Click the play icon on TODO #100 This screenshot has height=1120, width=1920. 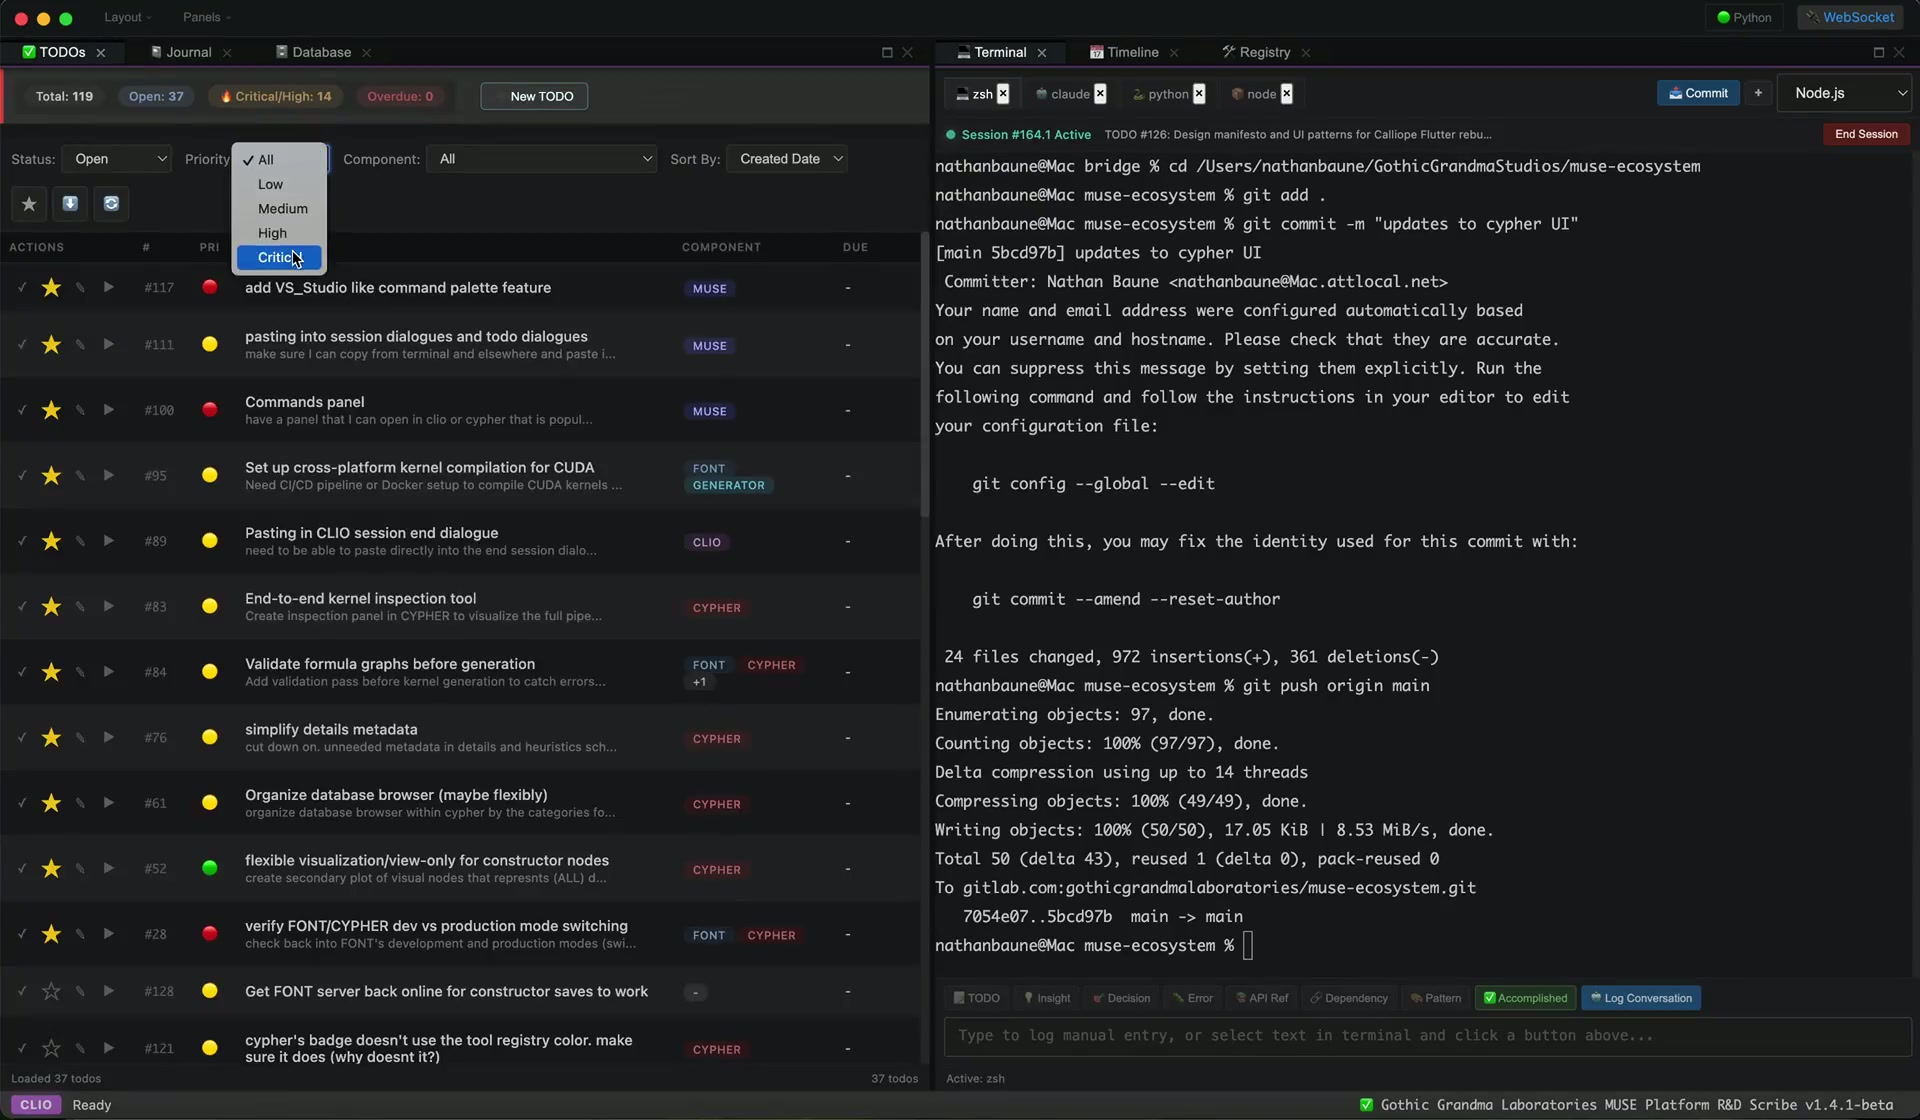pos(109,410)
